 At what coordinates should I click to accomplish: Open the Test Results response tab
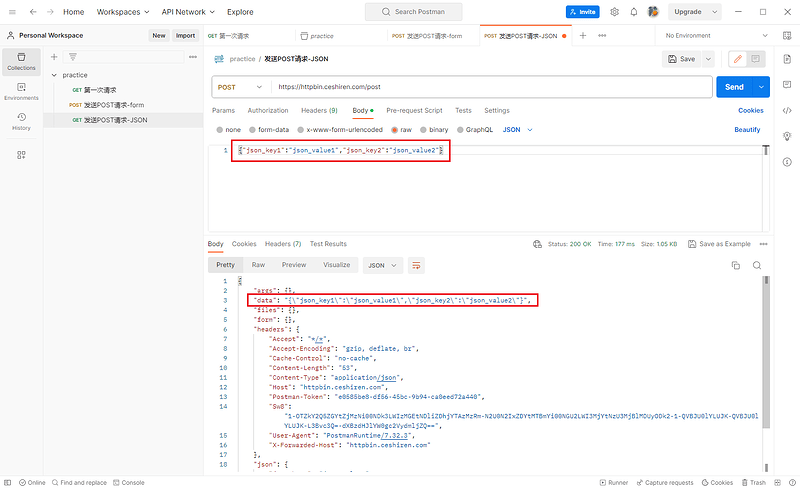point(328,244)
